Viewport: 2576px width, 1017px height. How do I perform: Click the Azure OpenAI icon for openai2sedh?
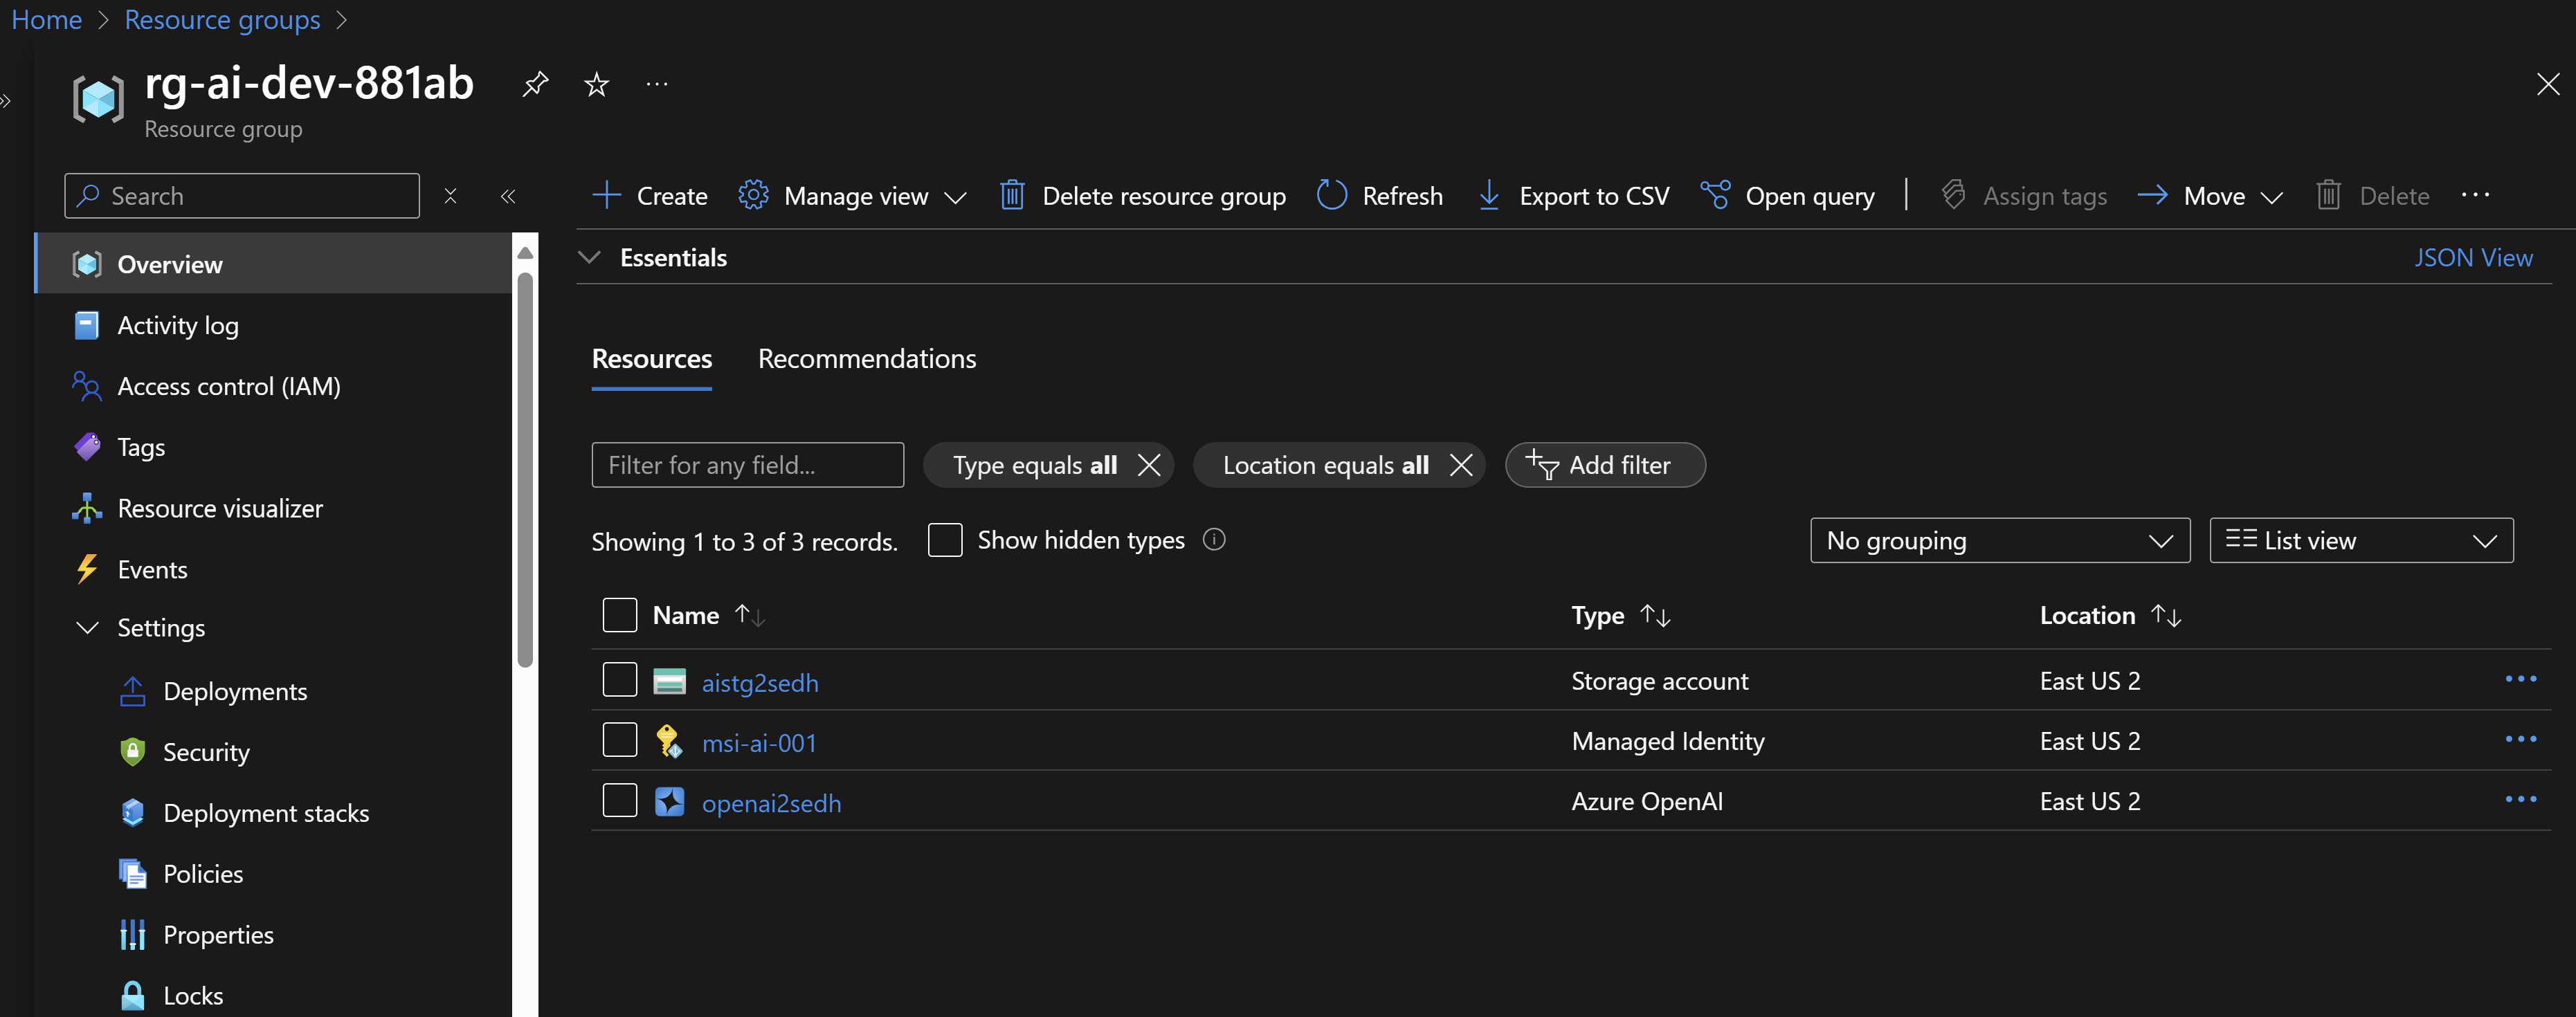tap(669, 802)
